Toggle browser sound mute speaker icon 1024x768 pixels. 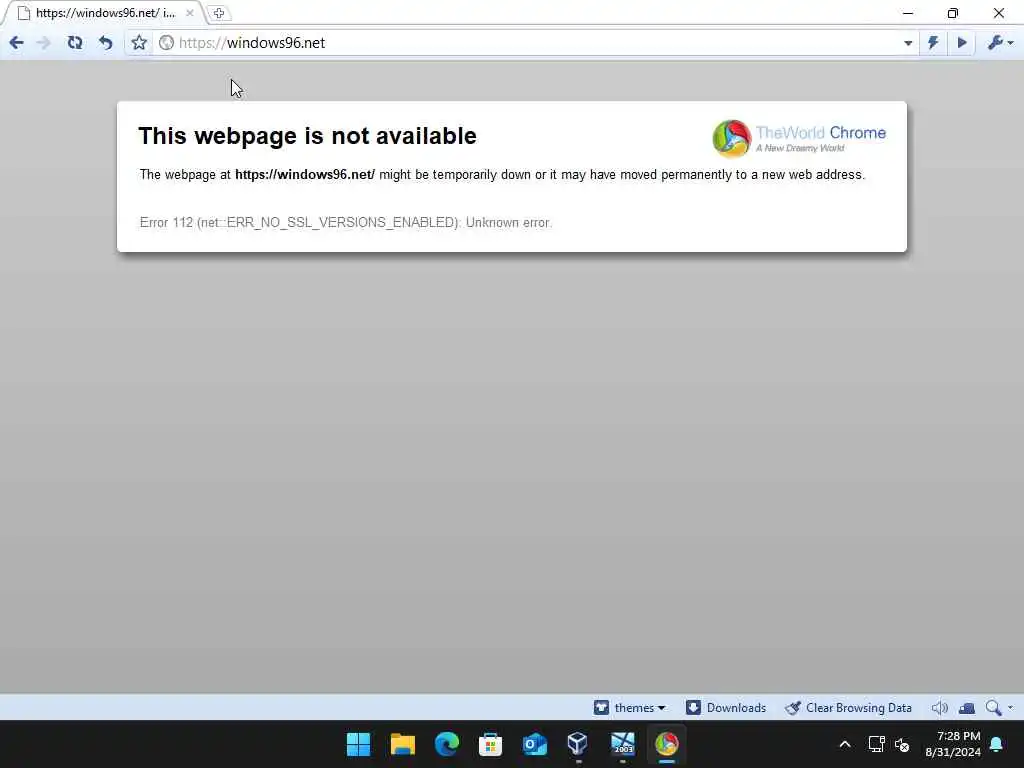click(x=939, y=708)
